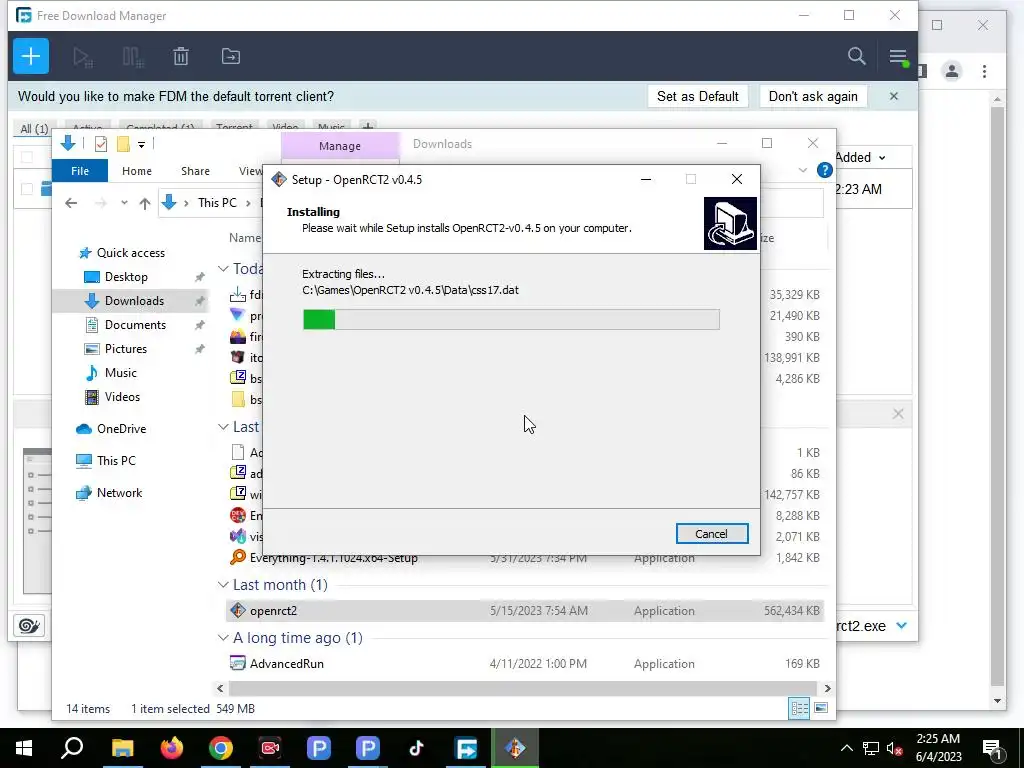Click the FDM move to folder icon
This screenshot has width=1024, height=768.
231,57
